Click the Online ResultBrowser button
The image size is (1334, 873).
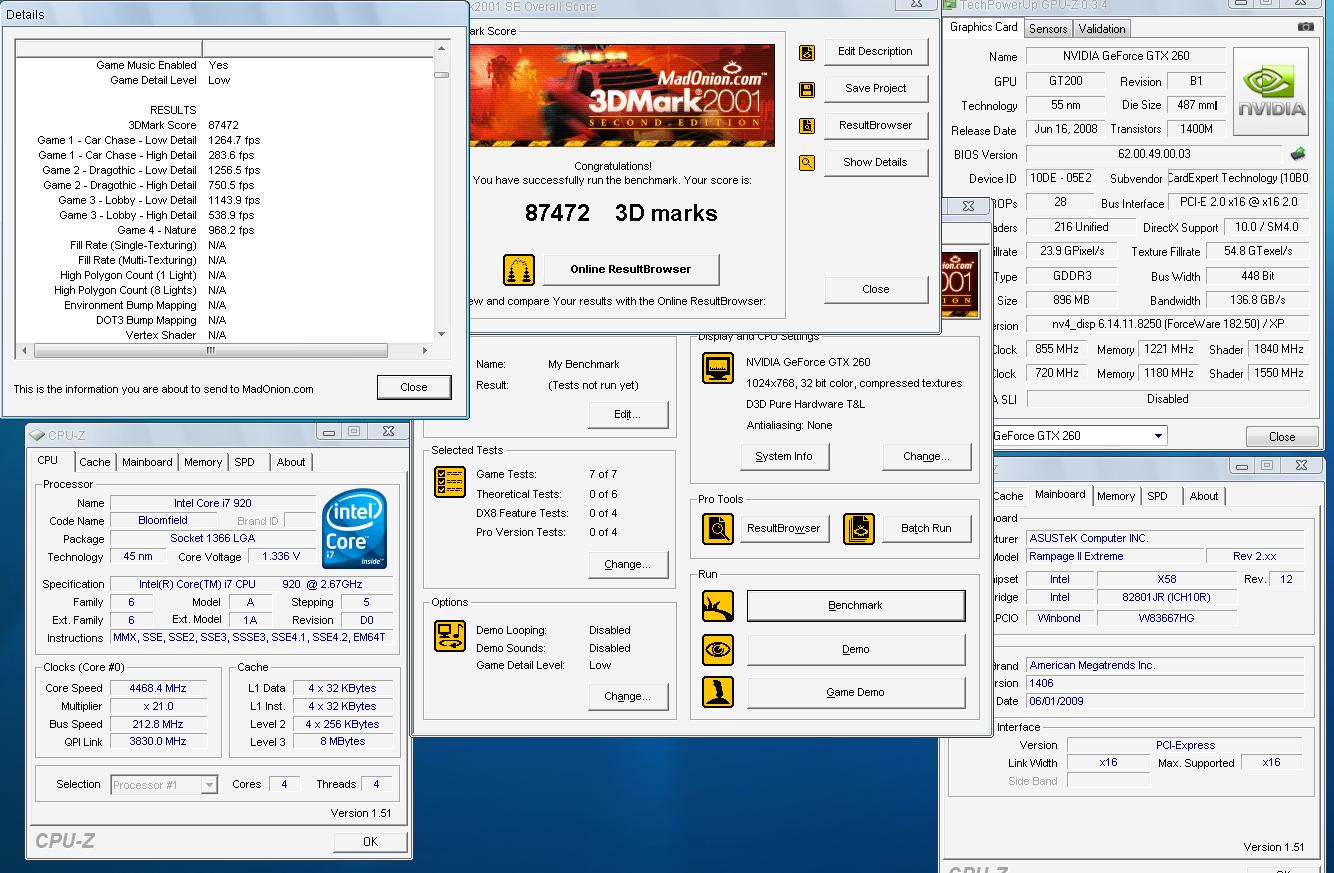pyautogui.click(x=631, y=270)
